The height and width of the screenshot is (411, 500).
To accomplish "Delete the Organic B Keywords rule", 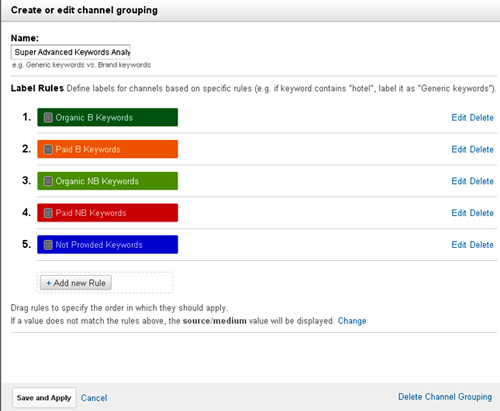I will point(481,118).
